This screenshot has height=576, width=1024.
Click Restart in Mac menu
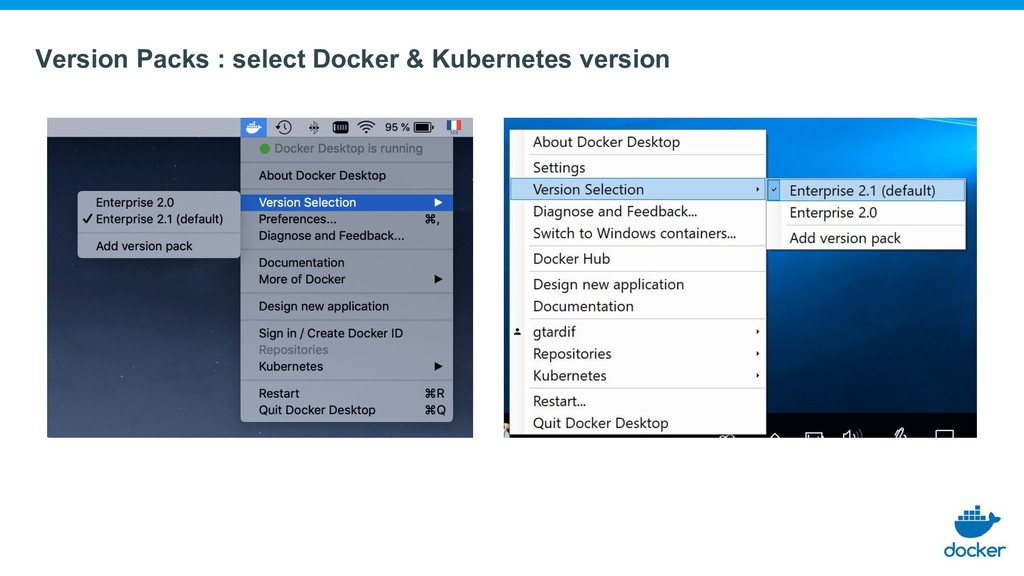pos(347,394)
